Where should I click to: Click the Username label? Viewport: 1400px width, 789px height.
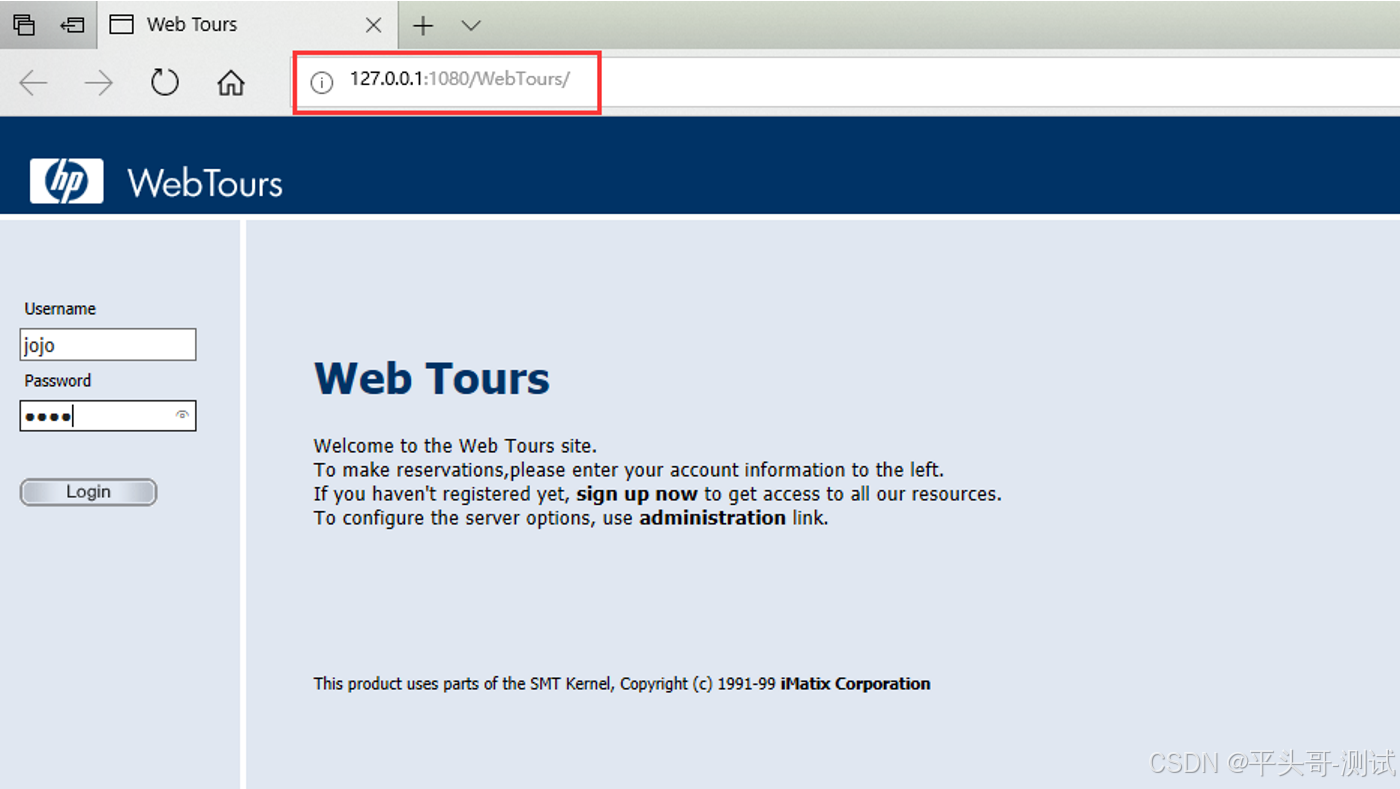(60, 309)
